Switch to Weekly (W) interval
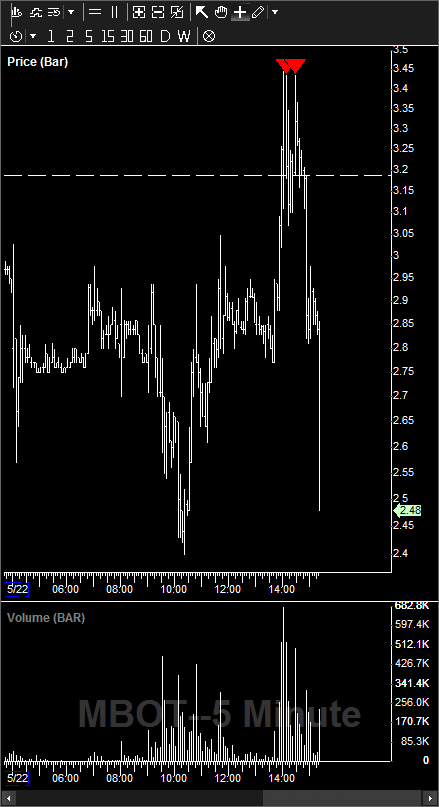Screen dimensions: 439x807 pyautogui.click(x=184, y=36)
